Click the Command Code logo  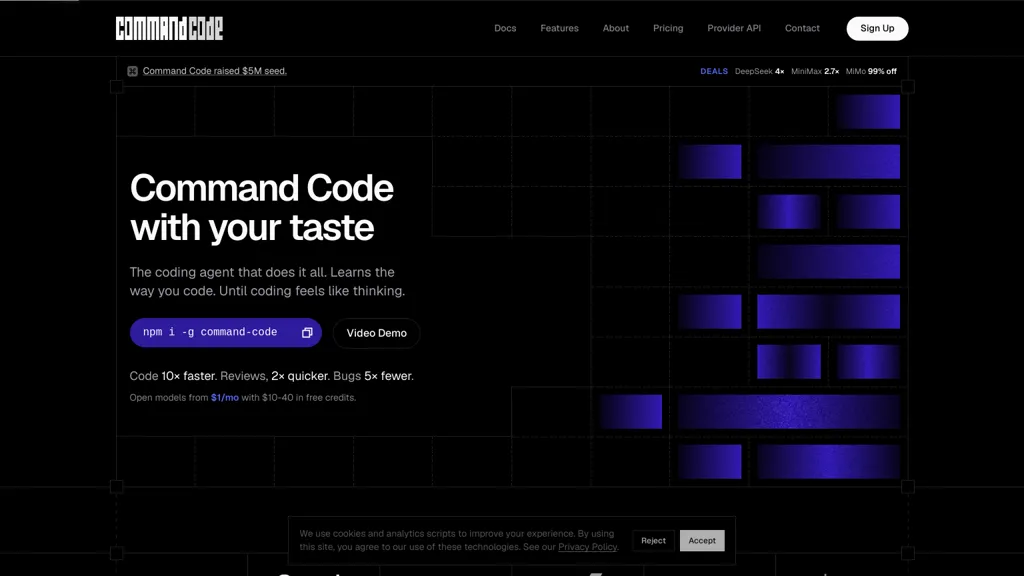(x=169, y=28)
